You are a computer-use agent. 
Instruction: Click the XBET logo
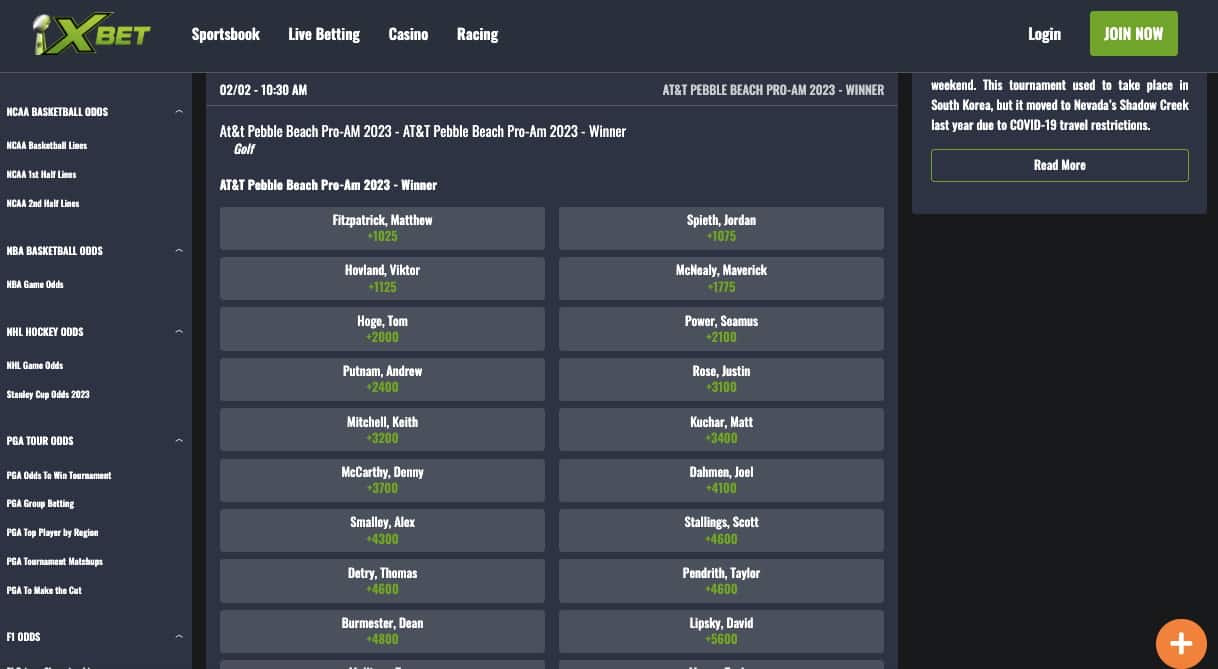(91, 35)
